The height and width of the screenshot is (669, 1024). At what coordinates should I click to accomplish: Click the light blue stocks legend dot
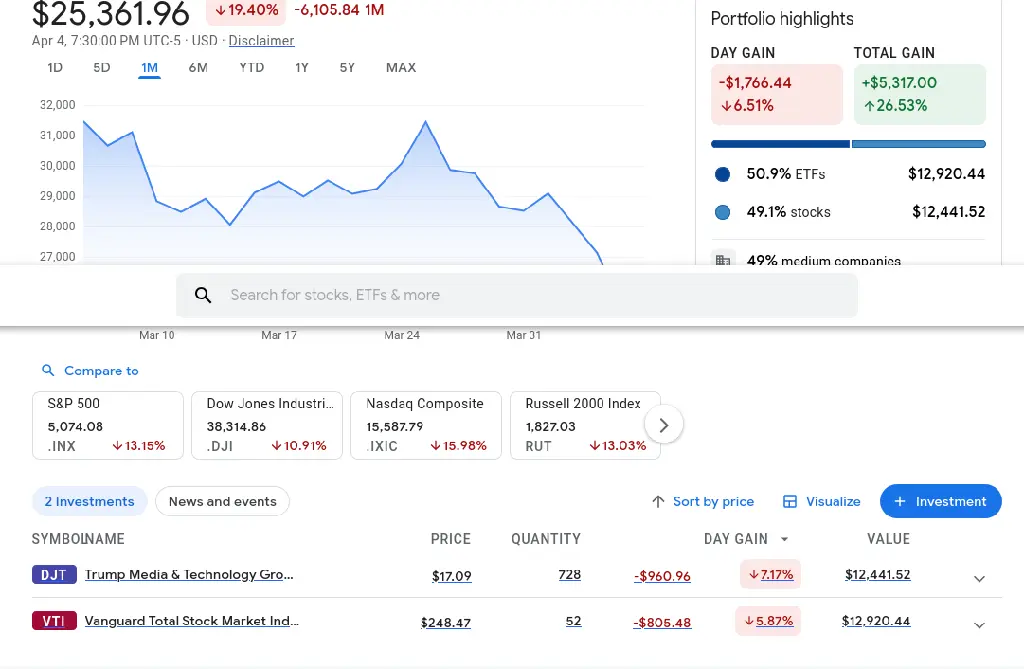722,212
